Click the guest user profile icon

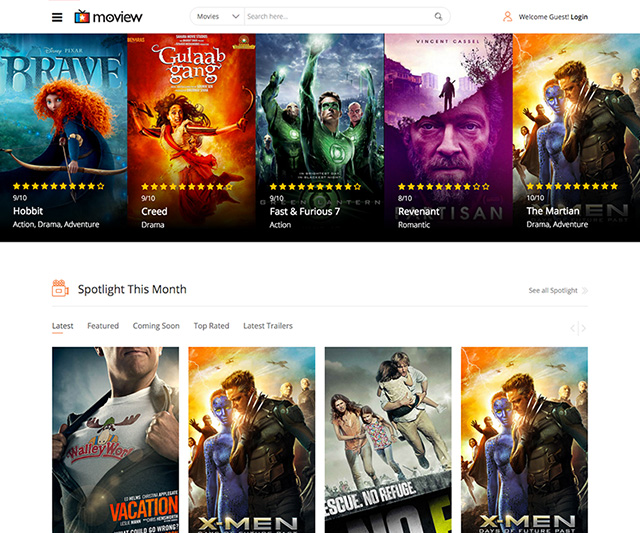click(x=507, y=17)
